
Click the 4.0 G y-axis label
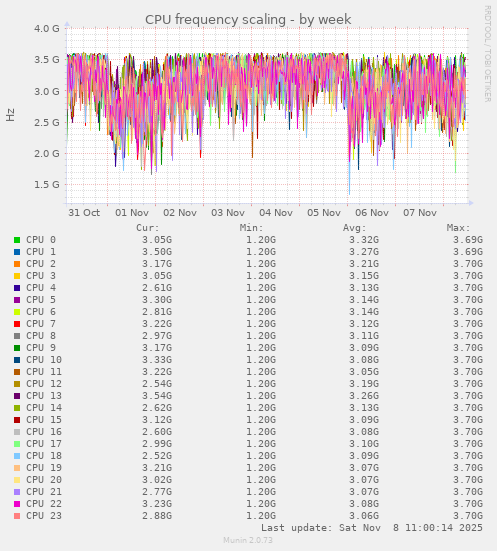(47, 28)
